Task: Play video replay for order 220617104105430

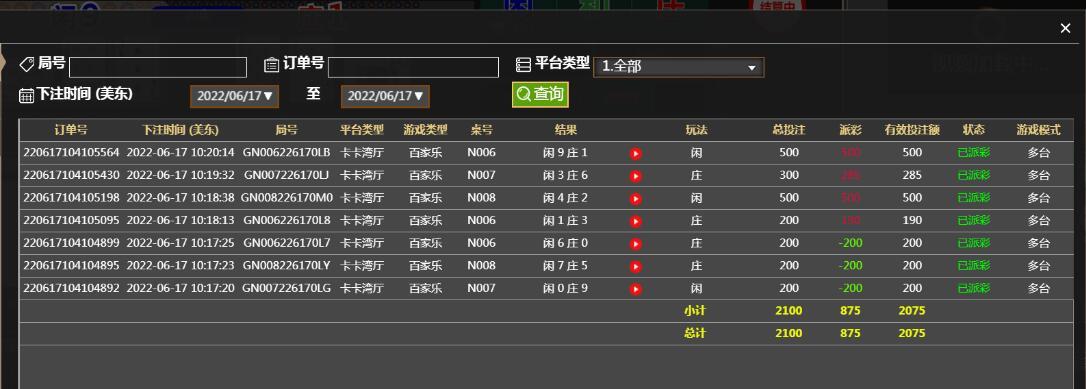Action: coord(636,177)
